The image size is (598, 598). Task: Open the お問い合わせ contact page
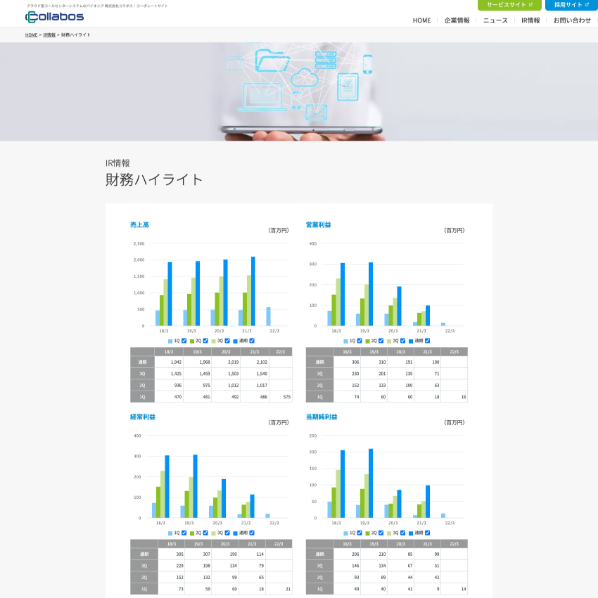coord(572,21)
